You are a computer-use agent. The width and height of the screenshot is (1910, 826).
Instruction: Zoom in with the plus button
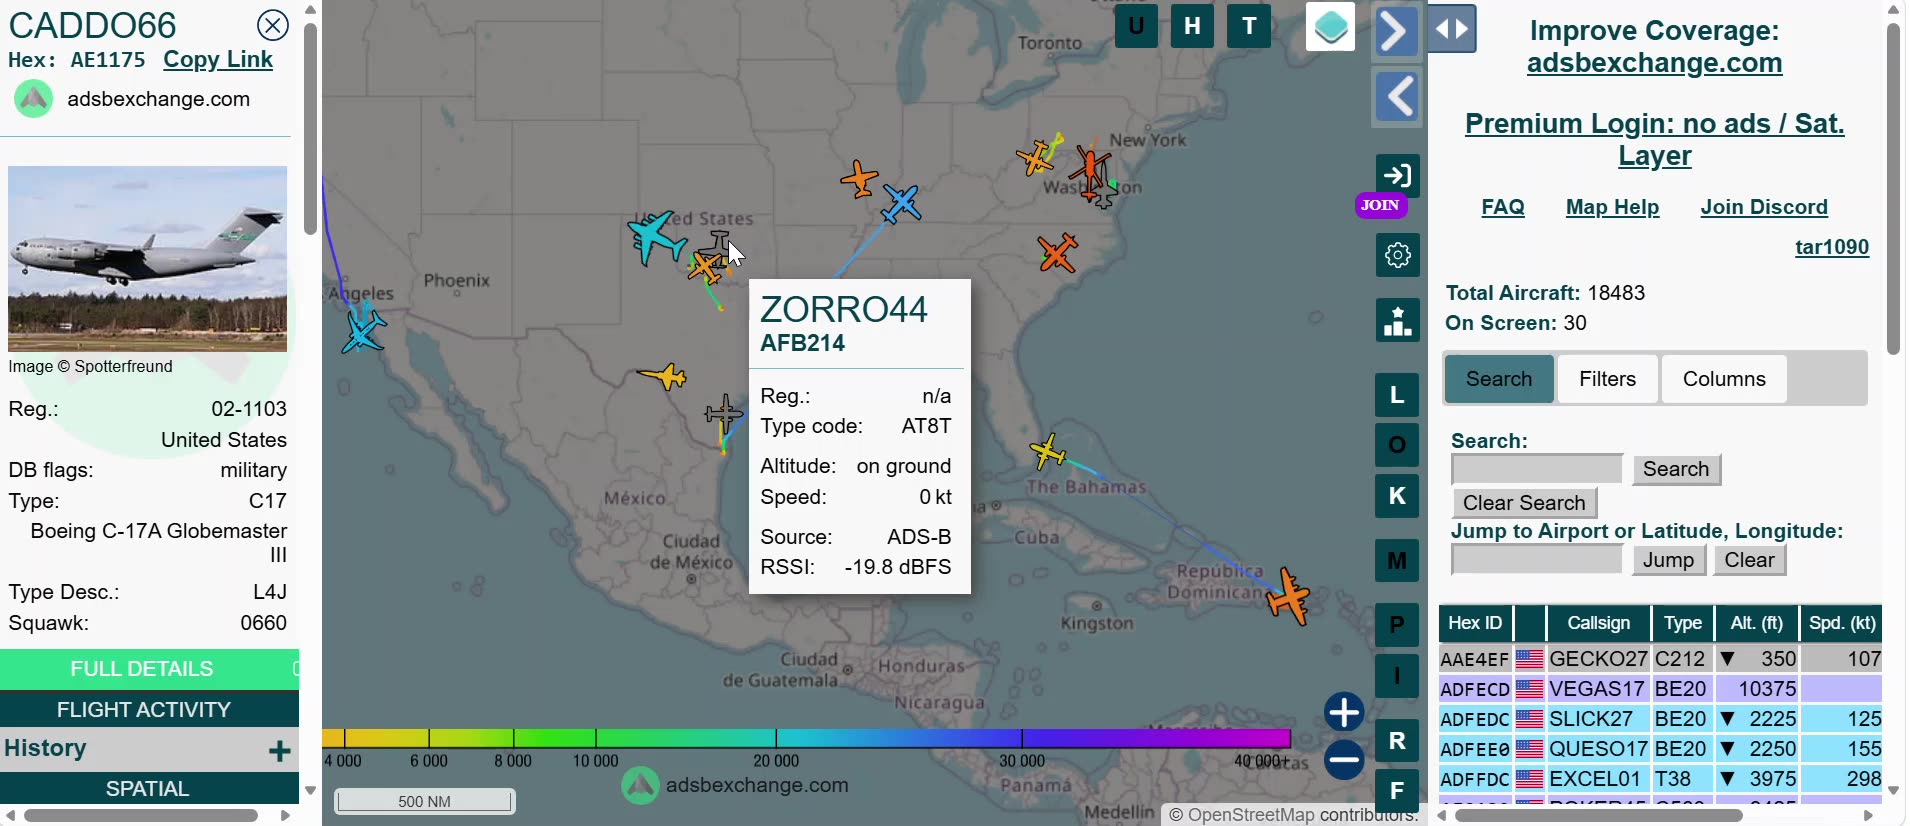click(1344, 712)
